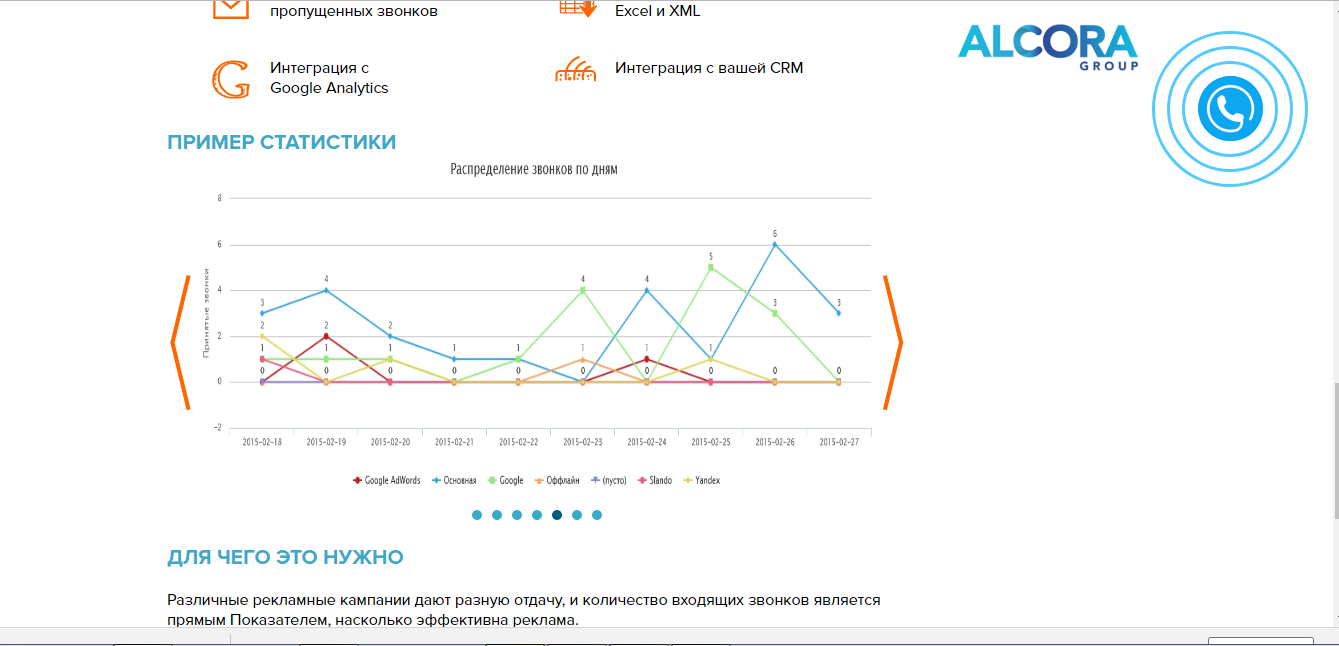Click the last carousel navigation dot
Image resolution: width=1339 pixels, height=646 pixels.
click(x=598, y=516)
